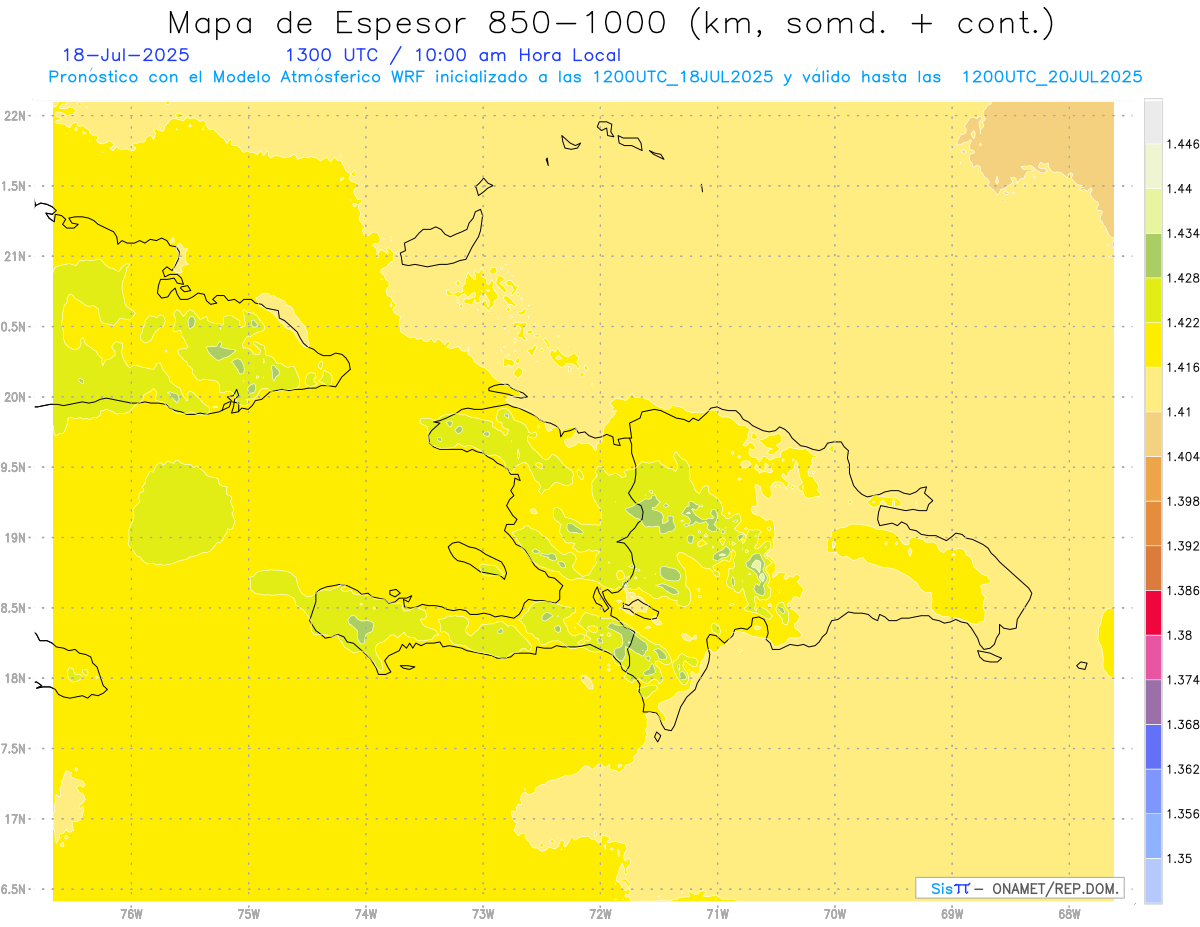Click the bright yellow swatch between 1.416 and 1.422
The image size is (1200, 927).
(x=1153, y=344)
